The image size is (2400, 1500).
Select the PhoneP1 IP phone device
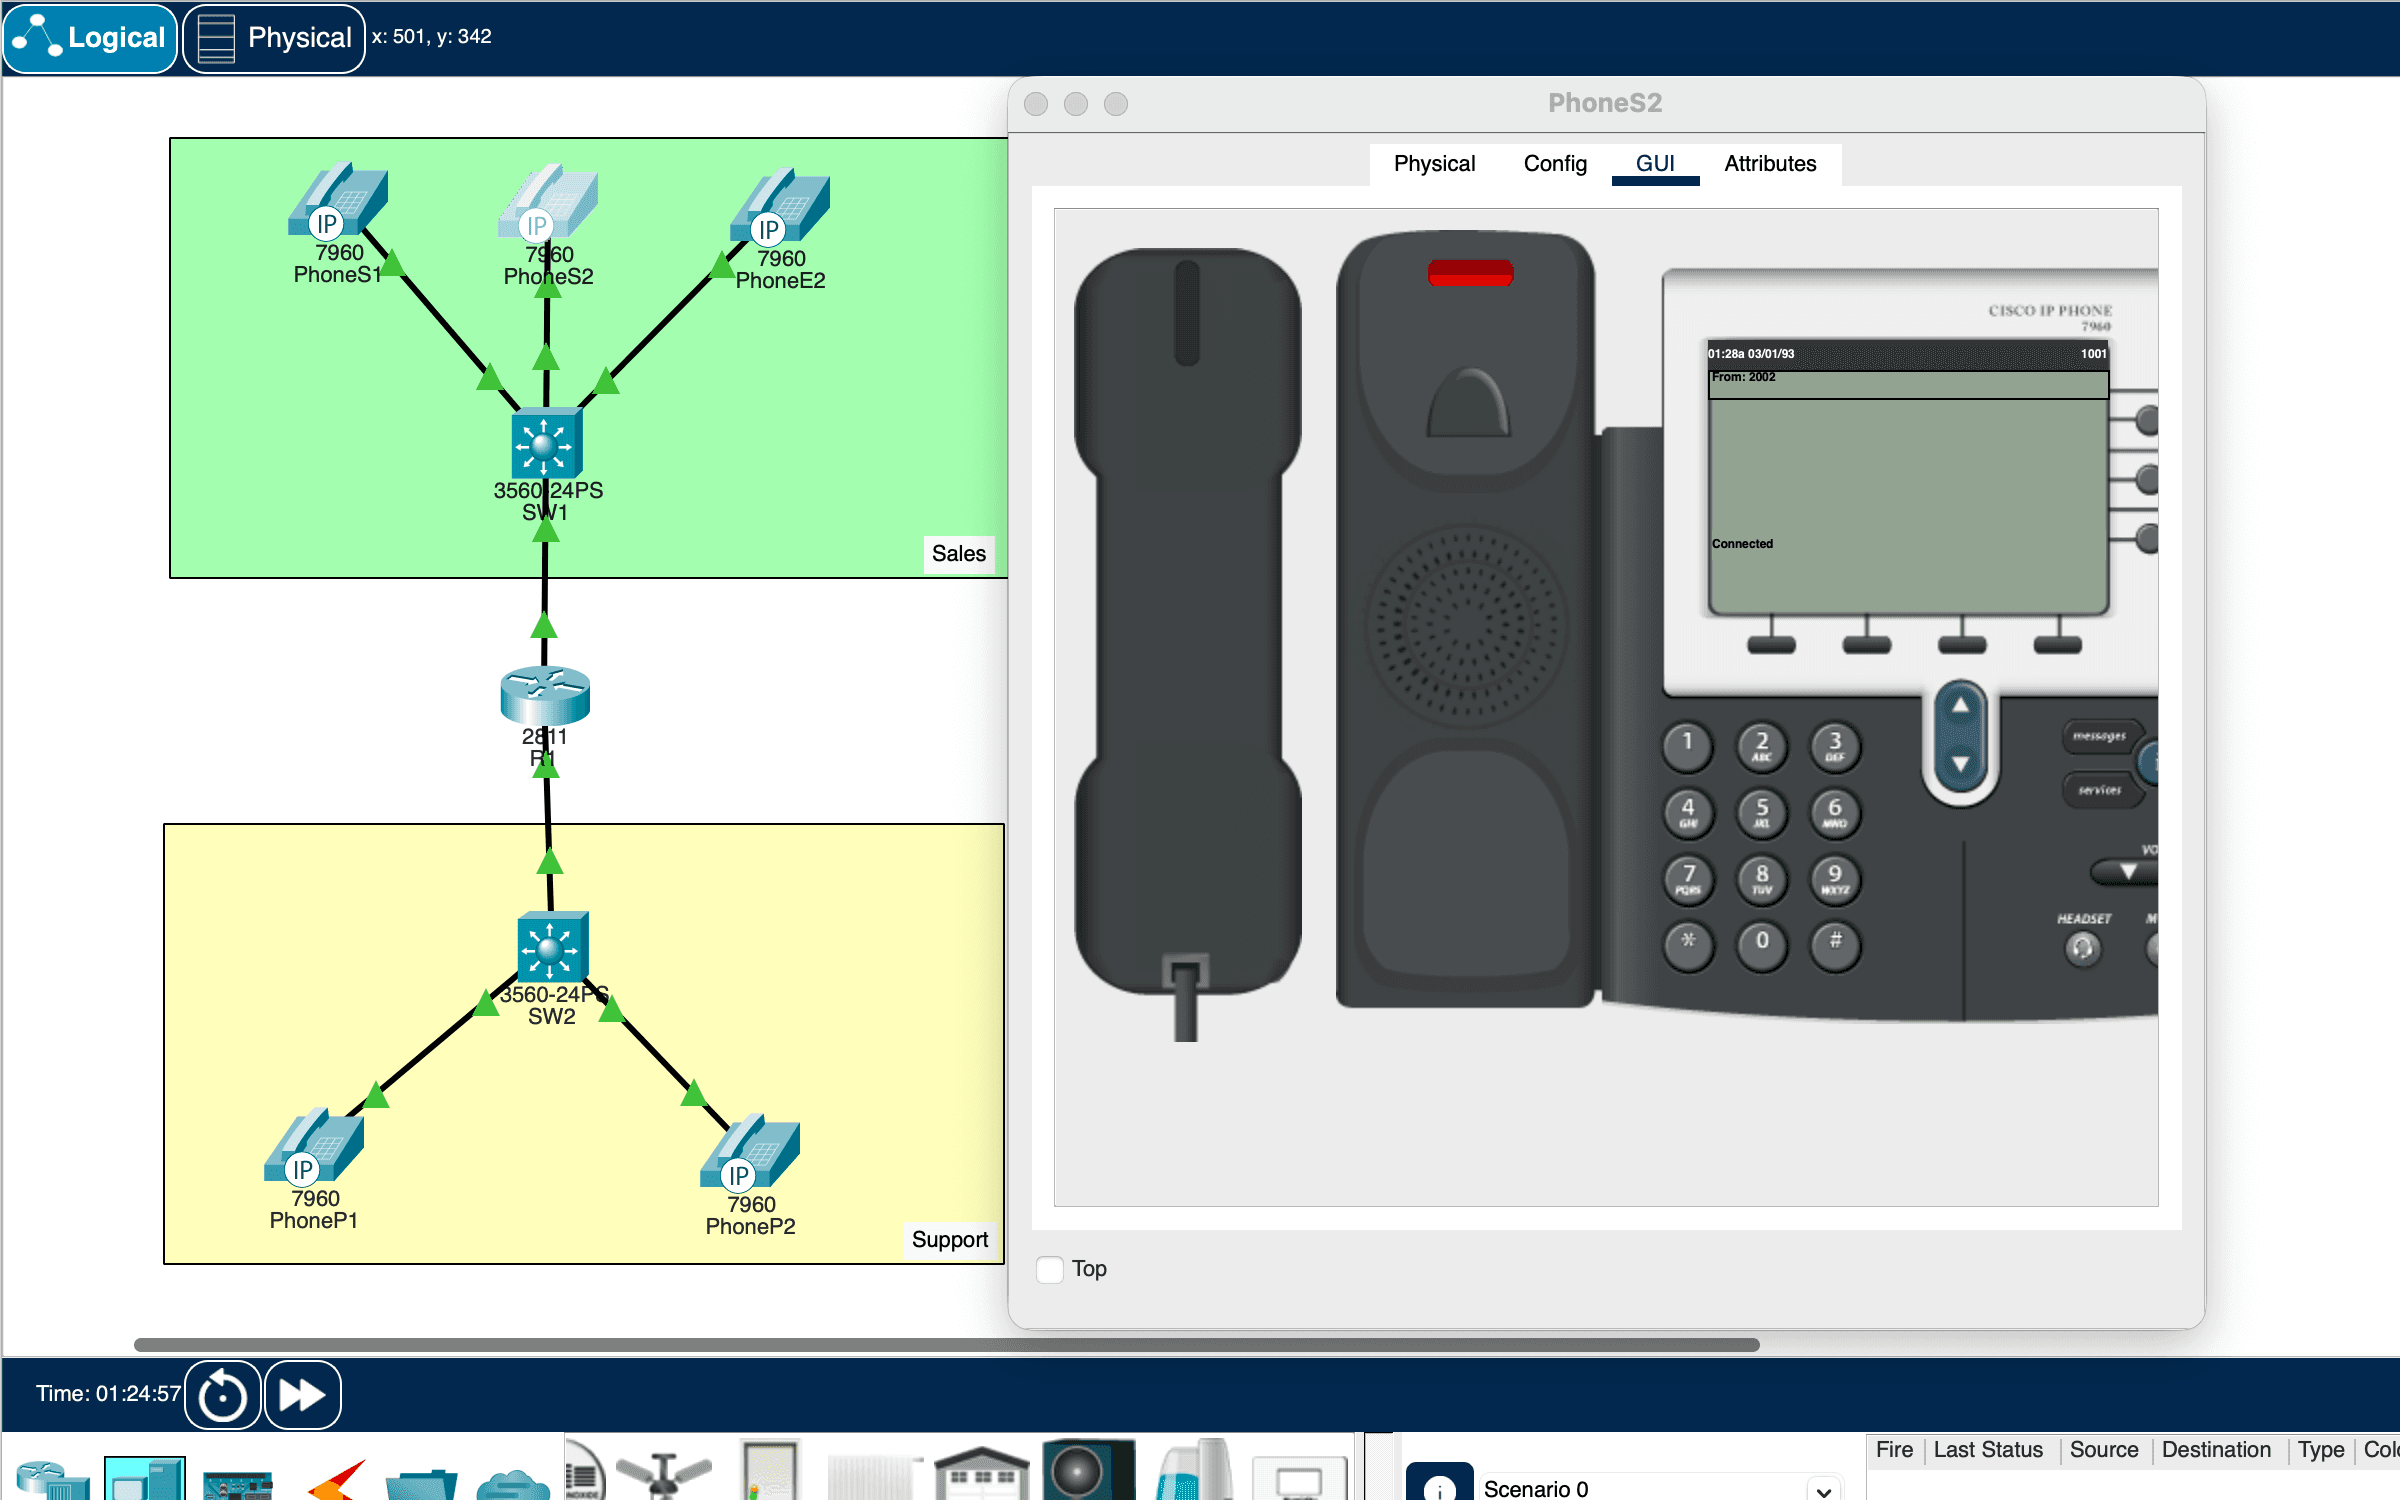[314, 1146]
